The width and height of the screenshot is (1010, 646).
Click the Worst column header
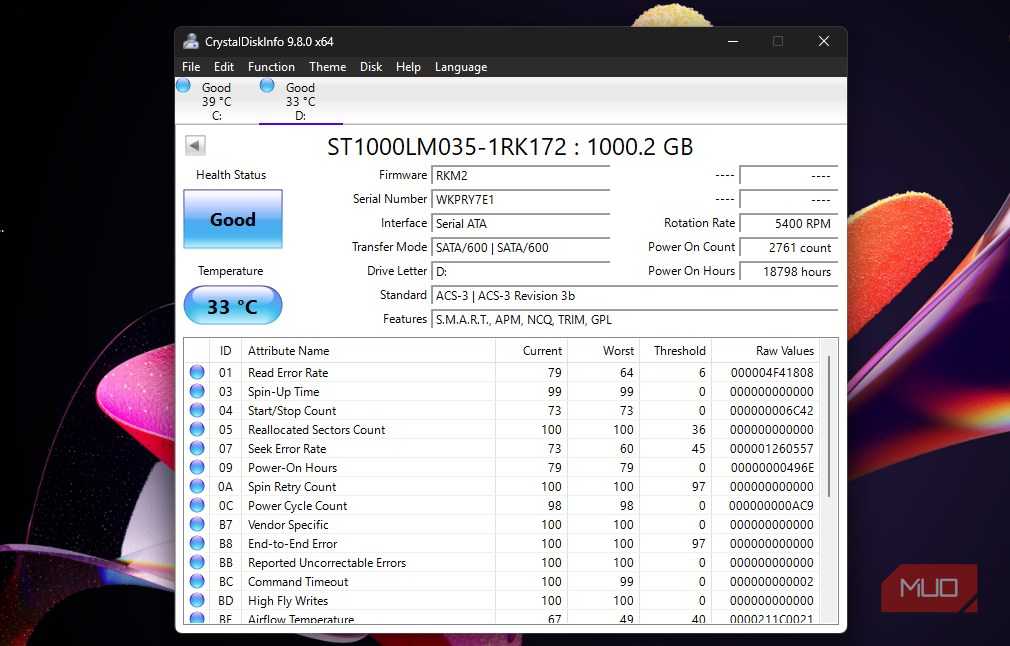point(604,350)
